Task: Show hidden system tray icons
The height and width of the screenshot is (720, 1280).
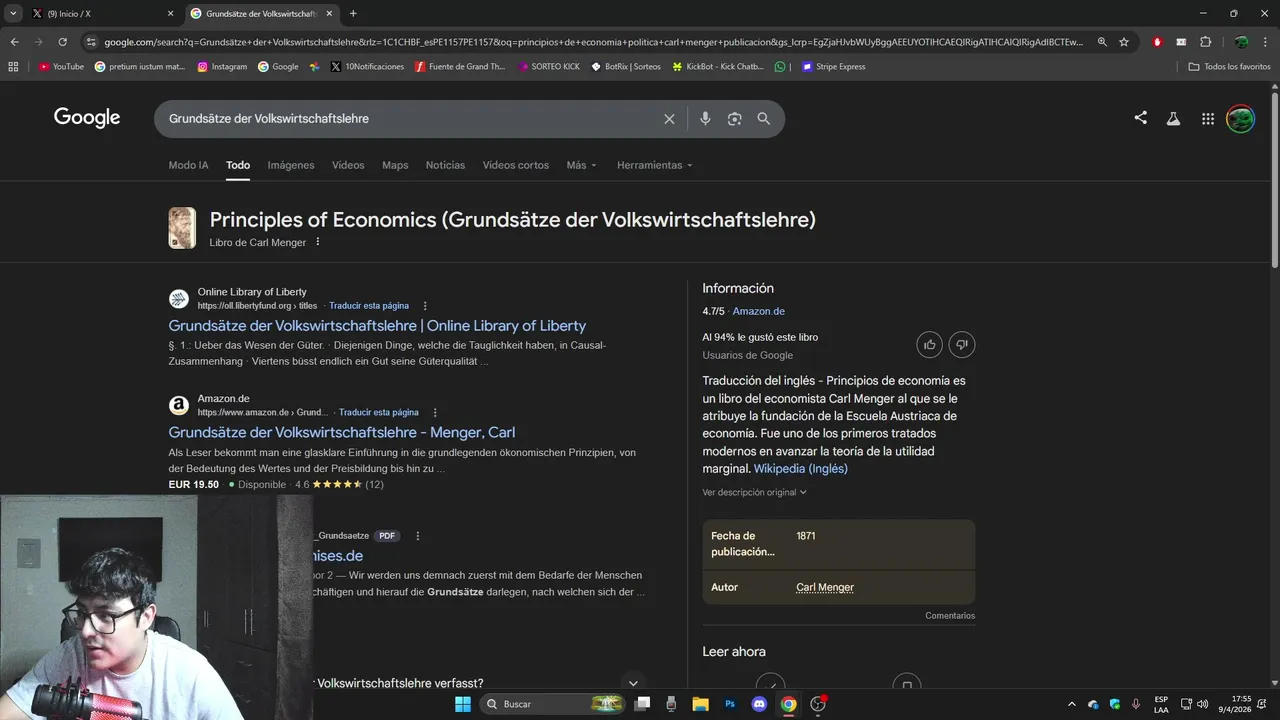Action: pos(1072,704)
